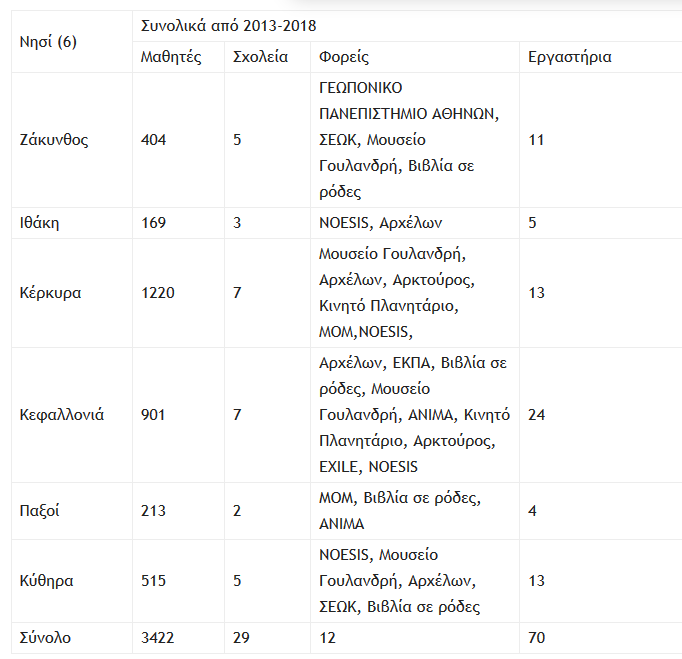Select the "ΜΟΜ, Βιβλία σε ρόδες, ΑΝΙΜΑ" cell

pyautogui.click(x=399, y=511)
